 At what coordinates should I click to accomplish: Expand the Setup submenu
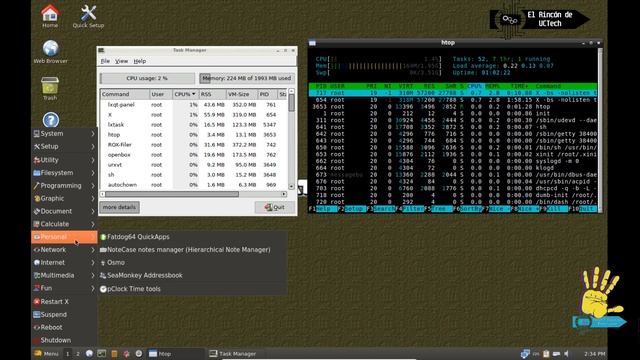click(64, 146)
